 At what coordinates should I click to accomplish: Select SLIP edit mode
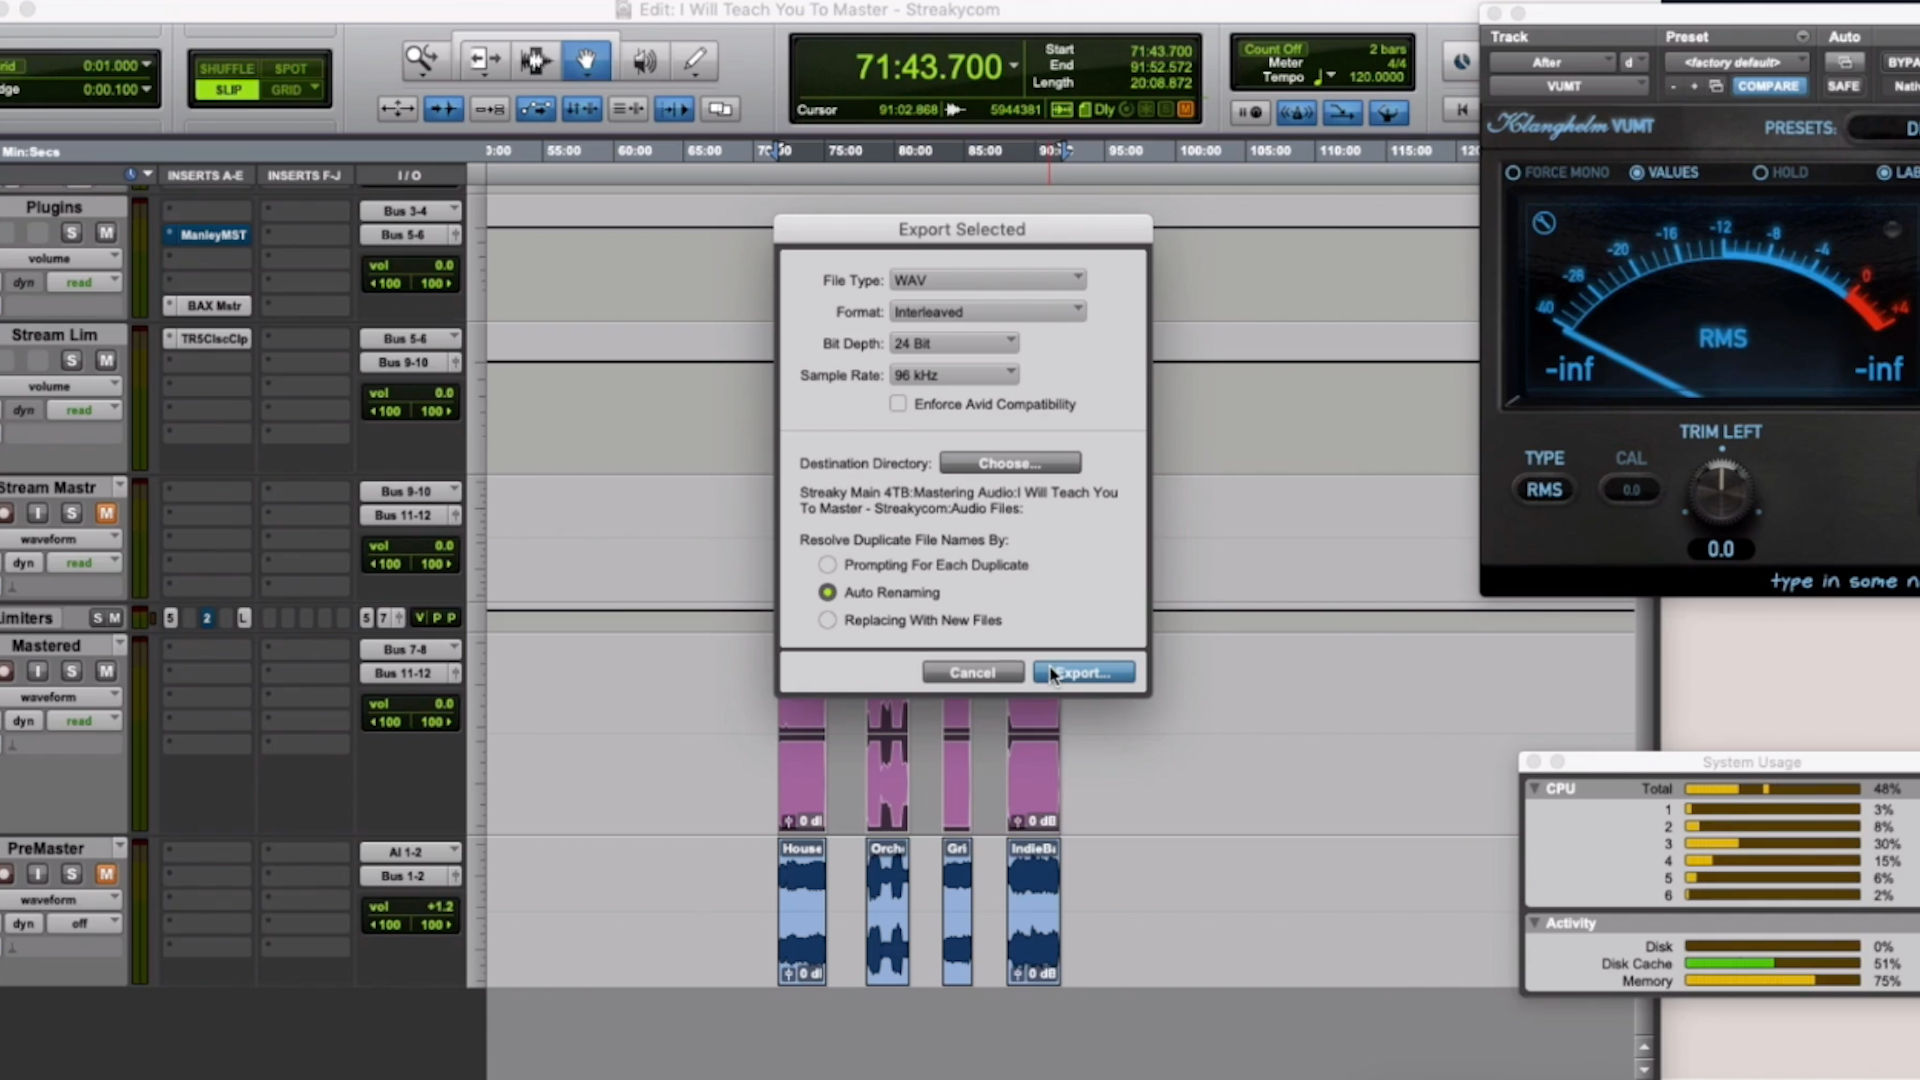point(227,90)
